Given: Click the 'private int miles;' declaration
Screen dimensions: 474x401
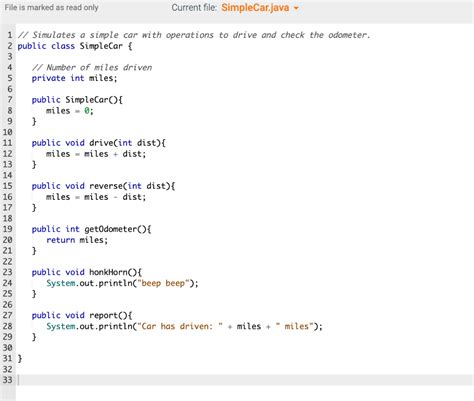Looking at the screenshot, I should (74, 78).
